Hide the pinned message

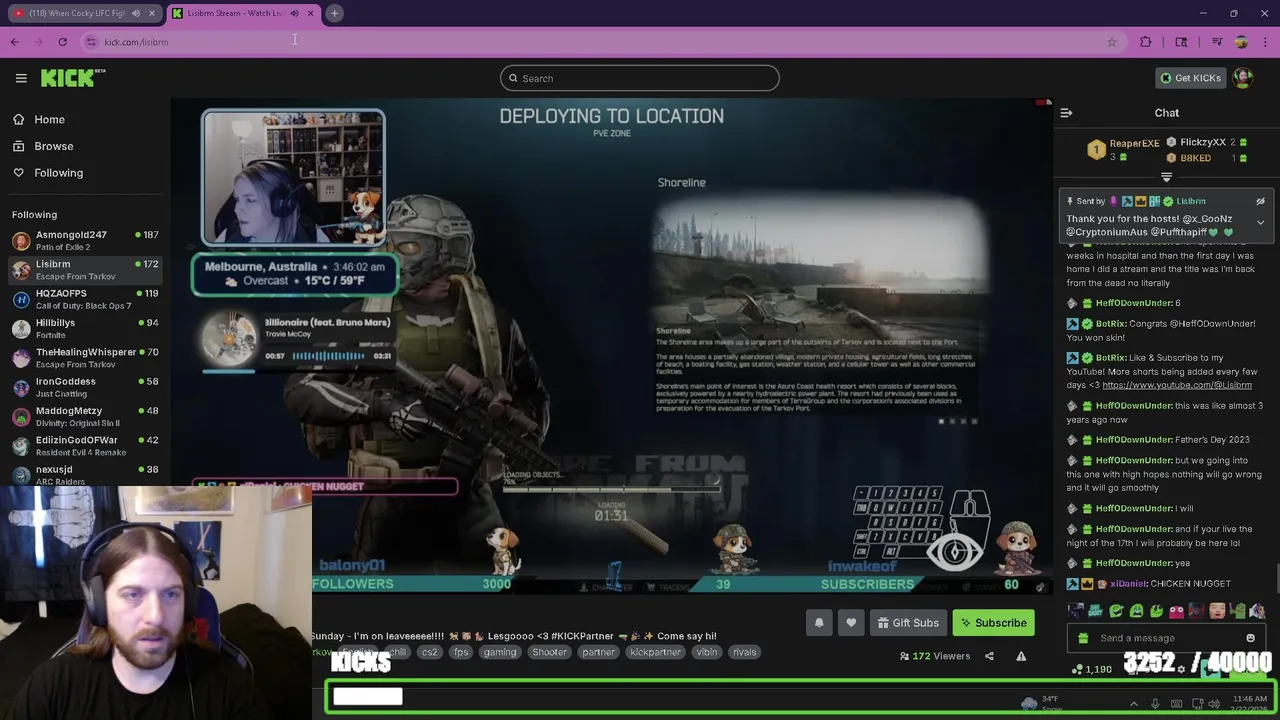[1260, 201]
